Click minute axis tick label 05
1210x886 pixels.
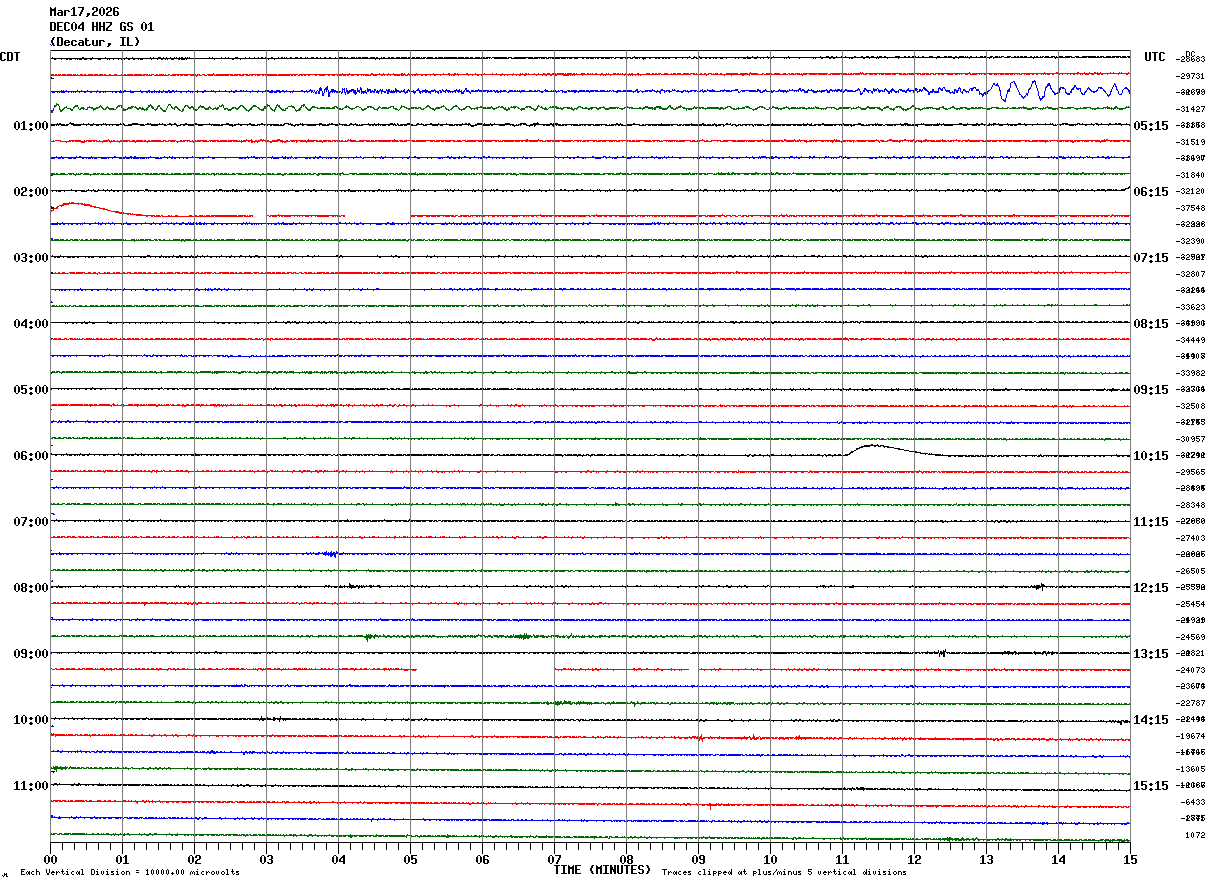tap(410, 859)
